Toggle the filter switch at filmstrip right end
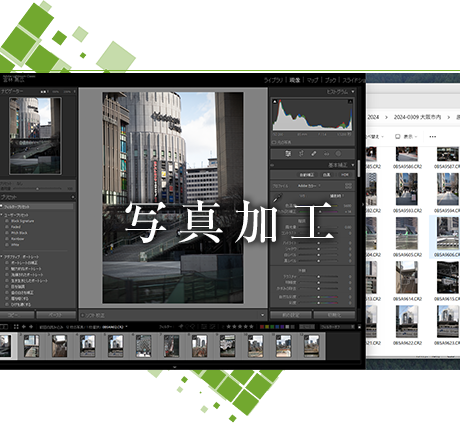The height and width of the screenshot is (423, 460). point(359,327)
